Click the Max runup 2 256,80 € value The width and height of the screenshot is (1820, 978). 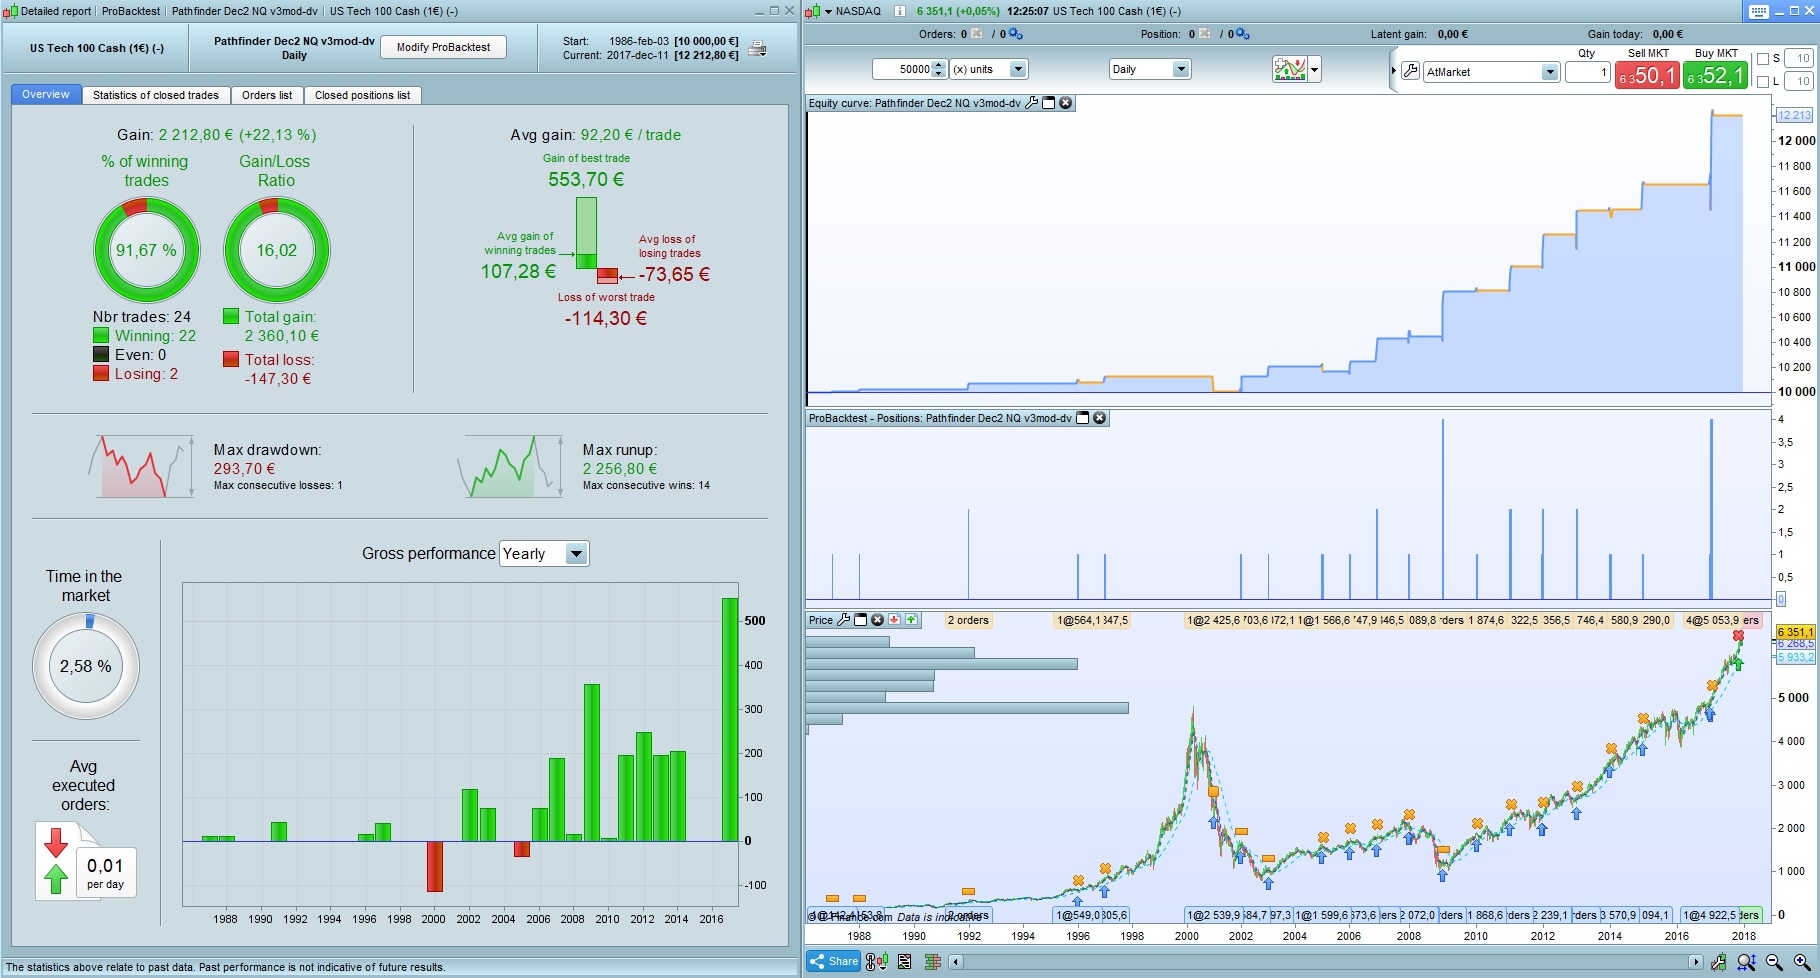click(620, 468)
